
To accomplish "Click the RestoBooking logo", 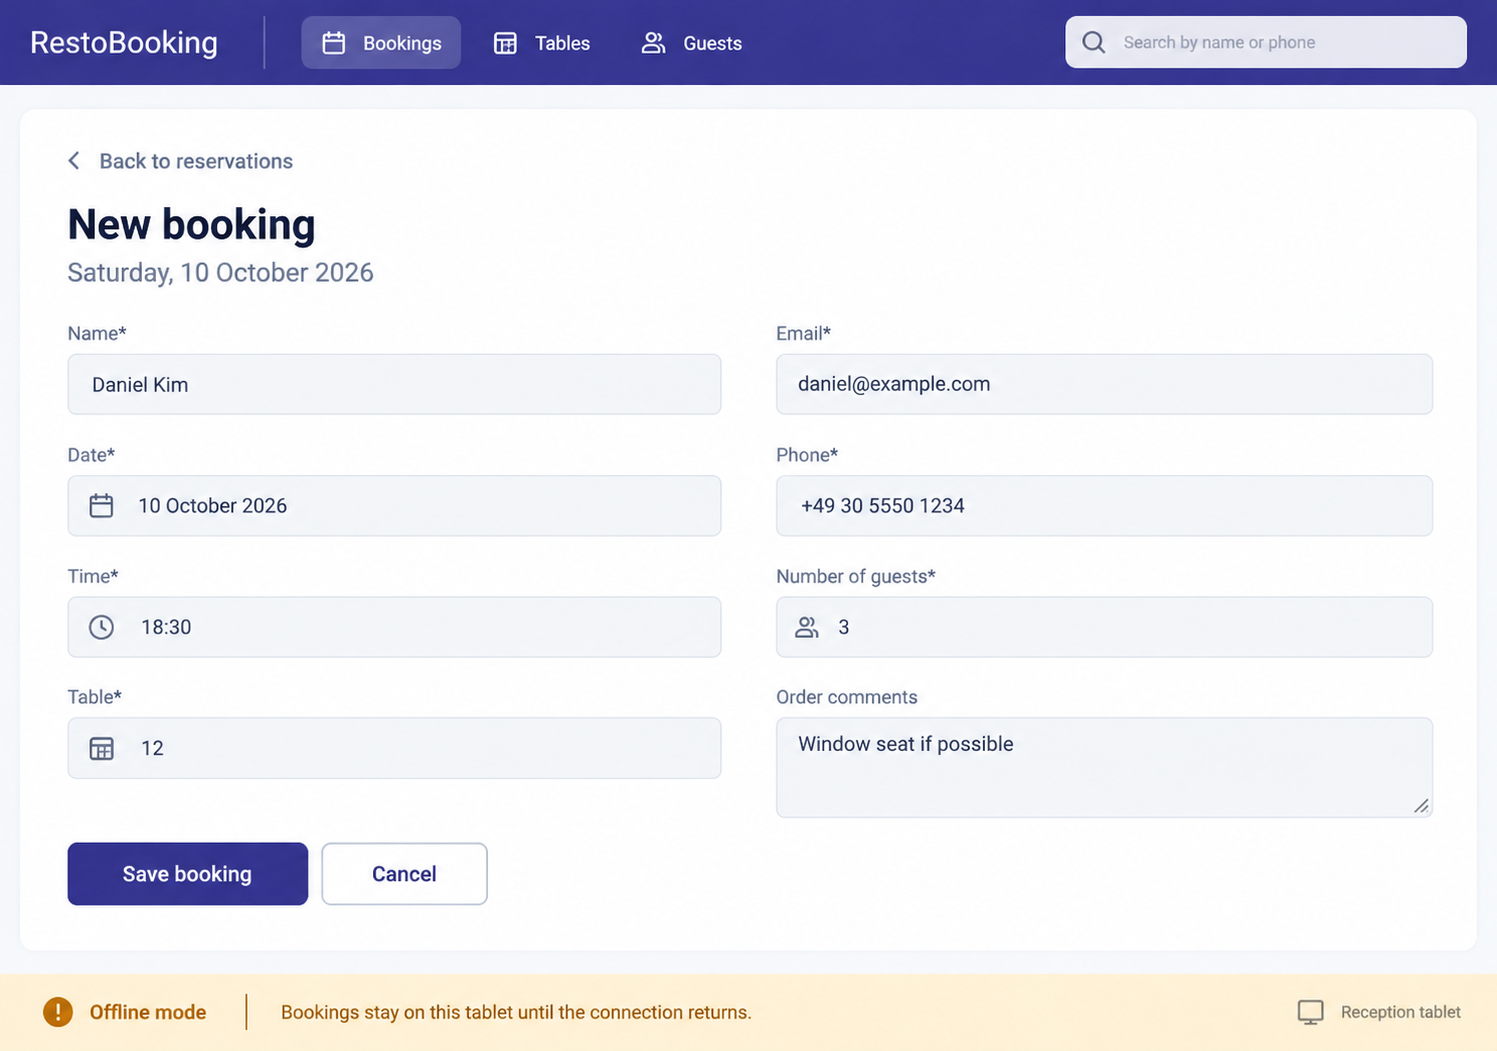I will [x=124, y=42].
